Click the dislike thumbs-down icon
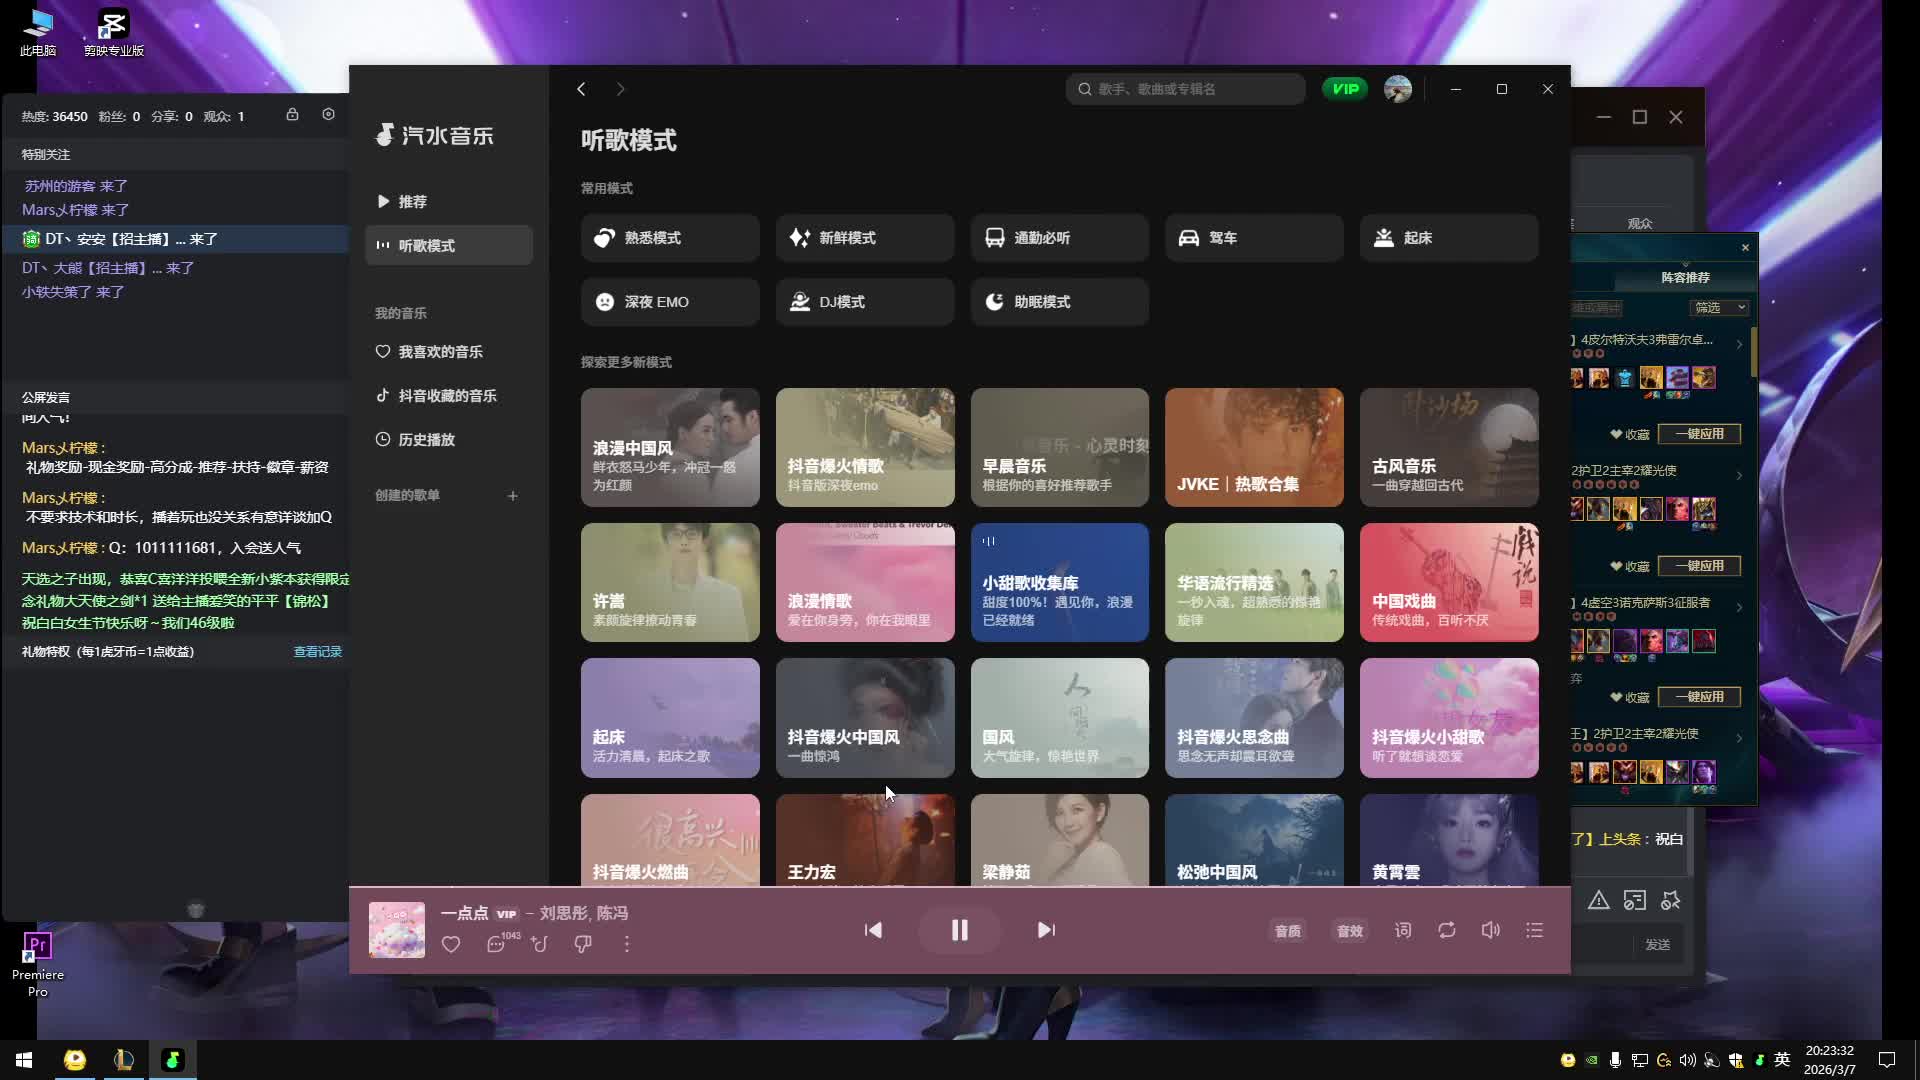Screen dimensions: 1920x1080 click(x=583, y=944)
